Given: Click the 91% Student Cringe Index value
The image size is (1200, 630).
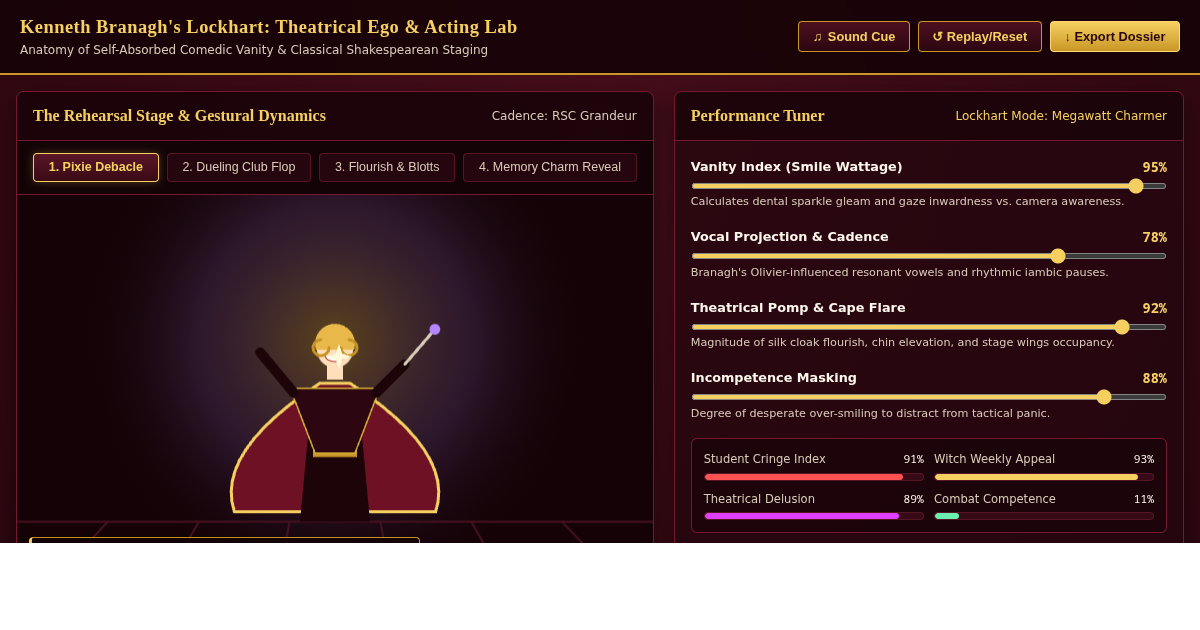Looking at the screenshot, I should 914,459.
